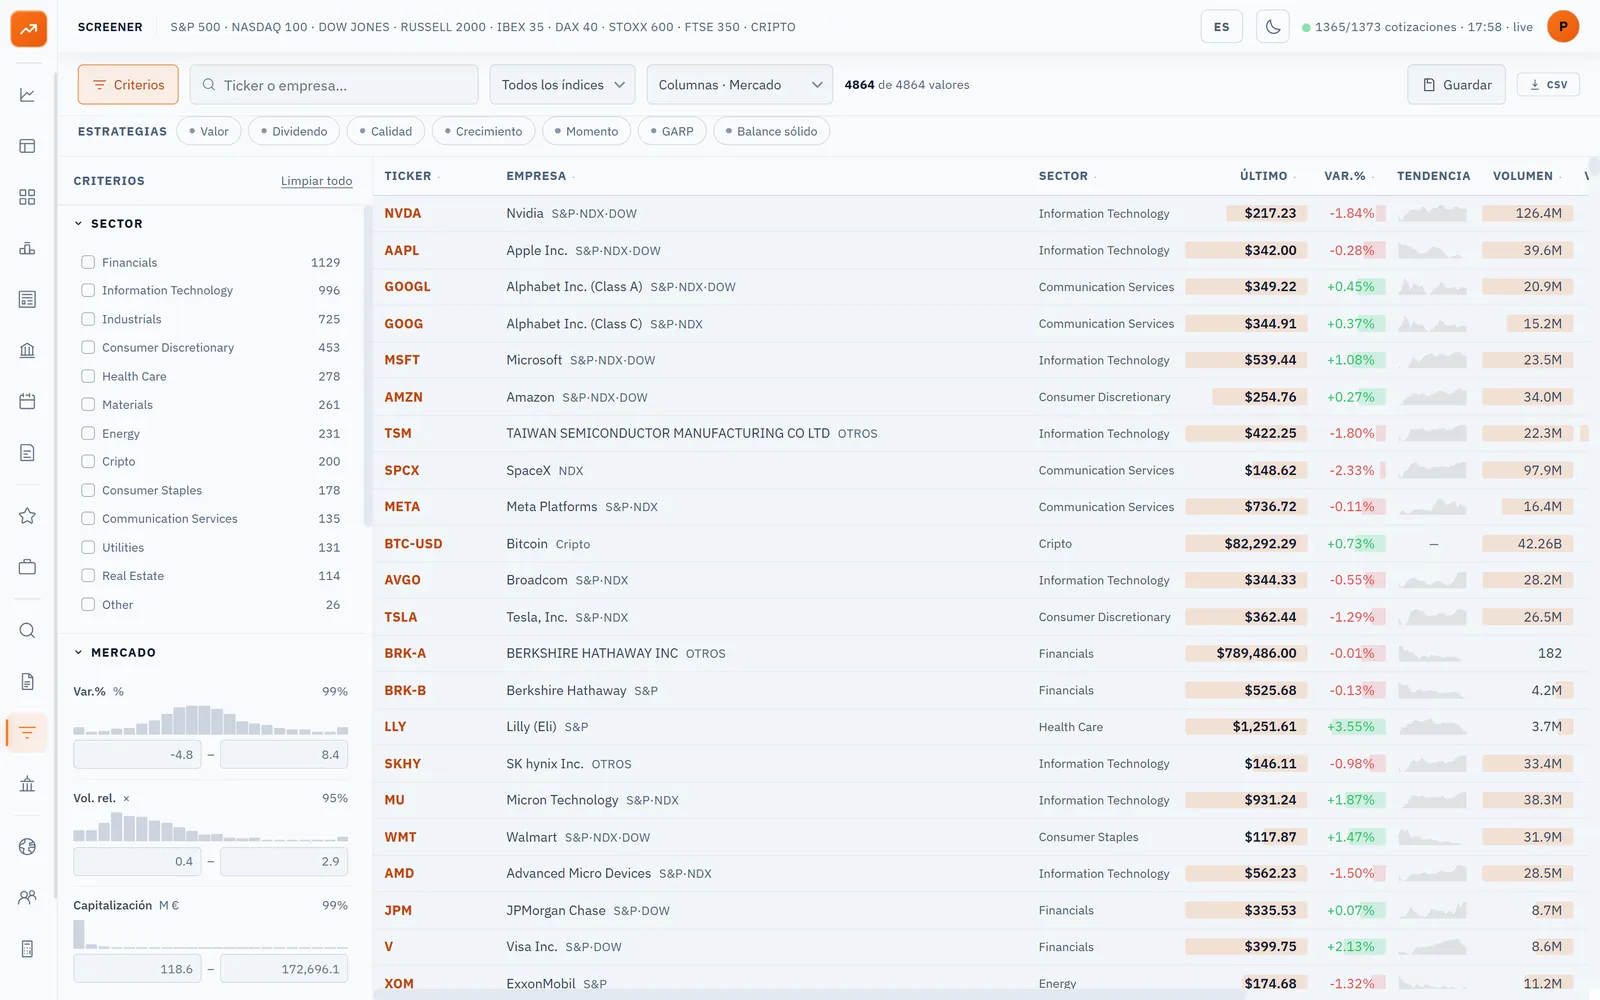Check the Cripto sector checkbox
The width and height of the screenshot is (1600, 1000).
88,462
